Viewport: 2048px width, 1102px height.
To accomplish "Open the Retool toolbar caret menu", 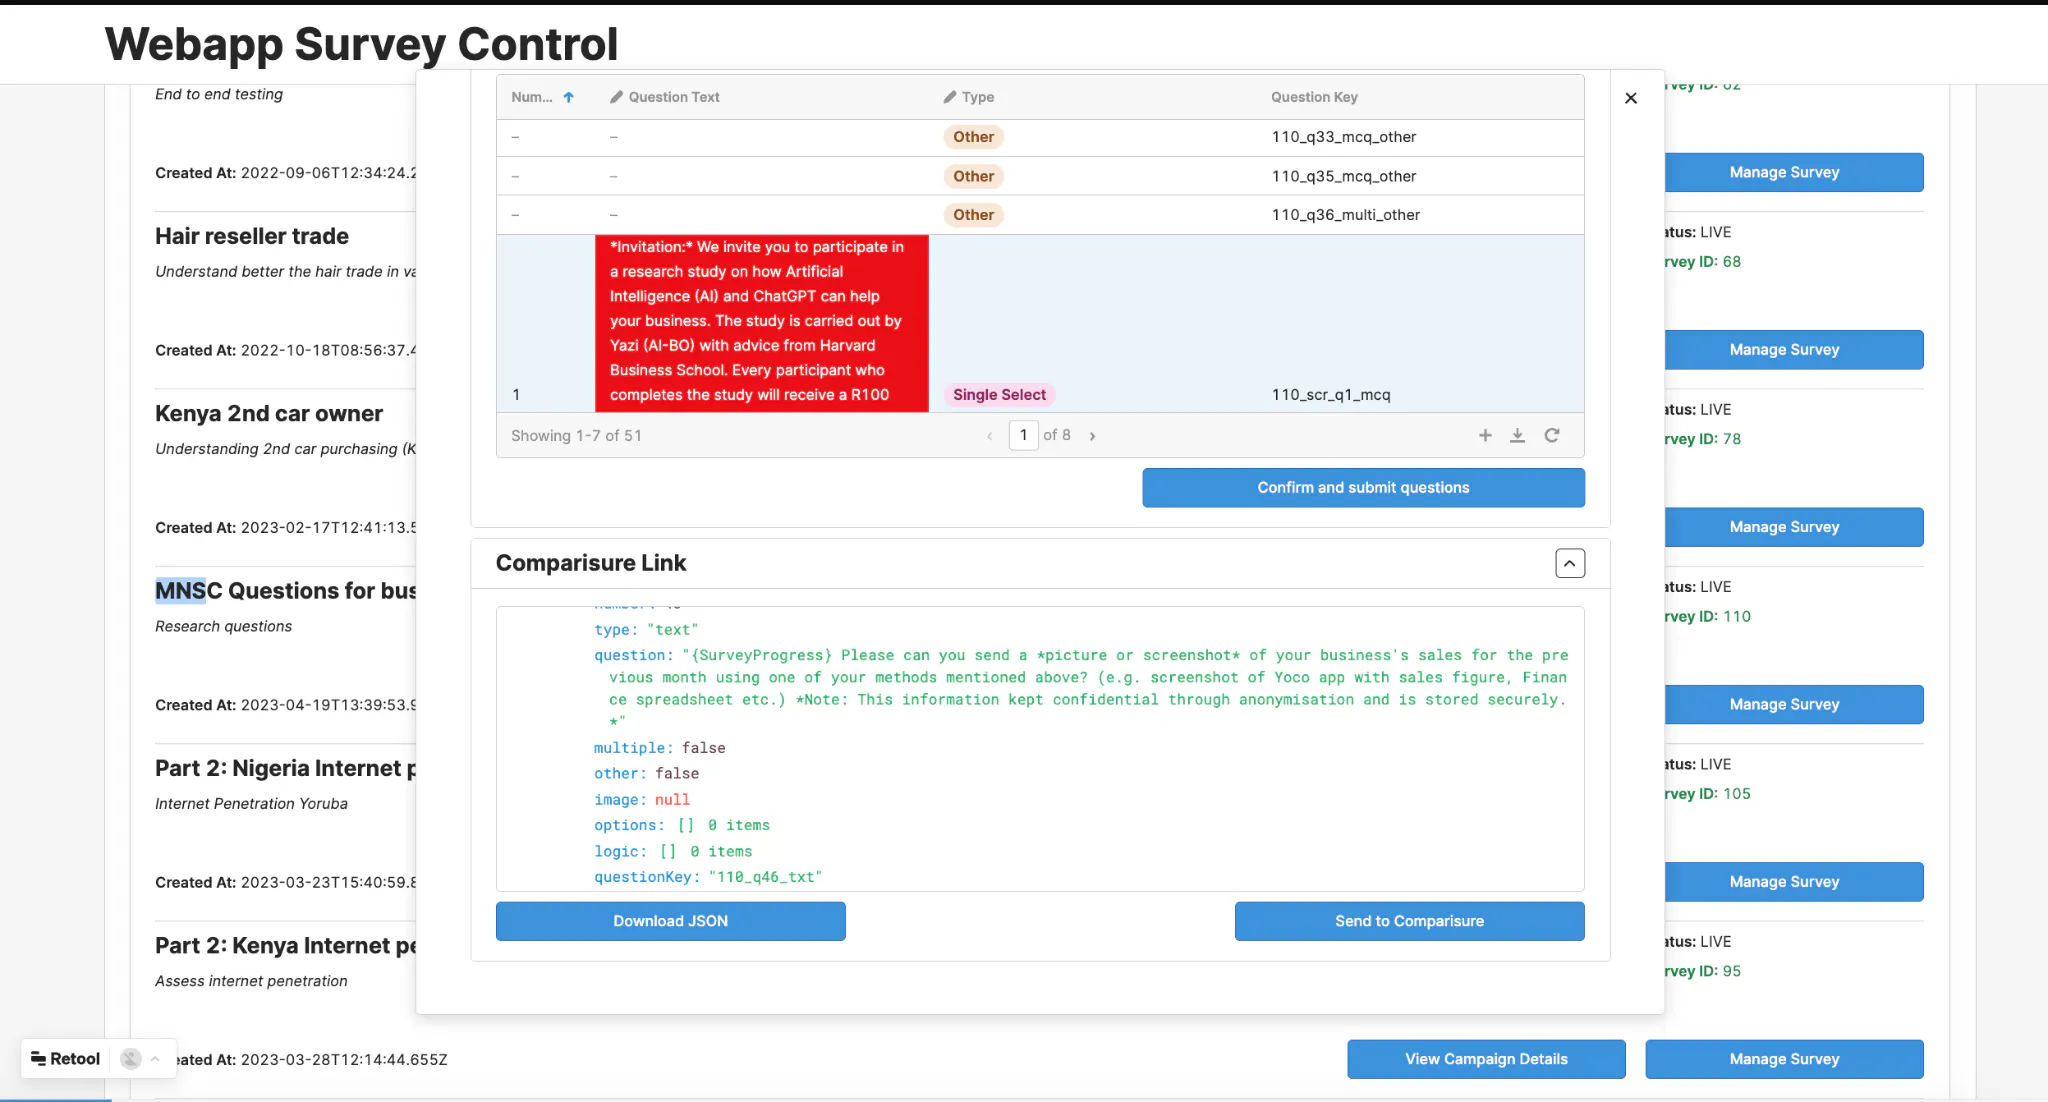I will [x=155, y=1059].
